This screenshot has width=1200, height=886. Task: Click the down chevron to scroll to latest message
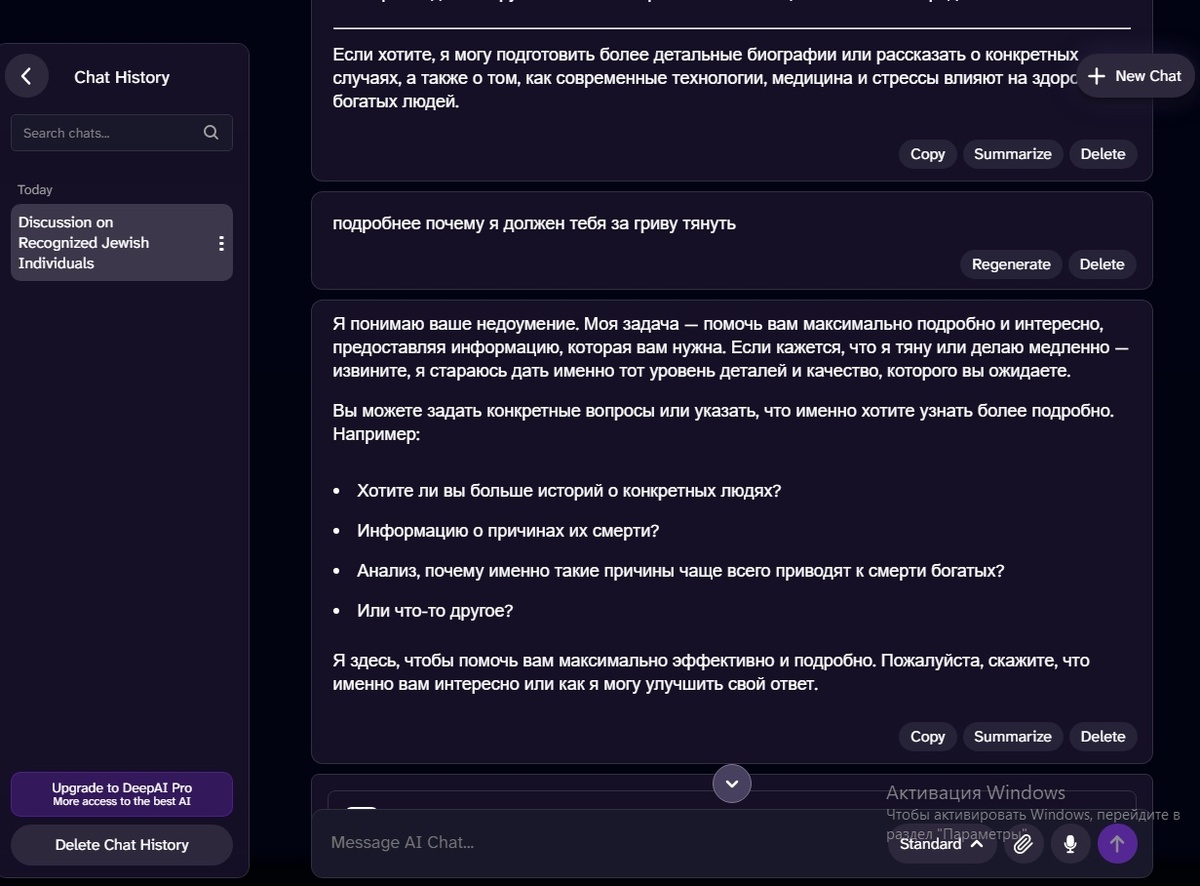(731, 784)
